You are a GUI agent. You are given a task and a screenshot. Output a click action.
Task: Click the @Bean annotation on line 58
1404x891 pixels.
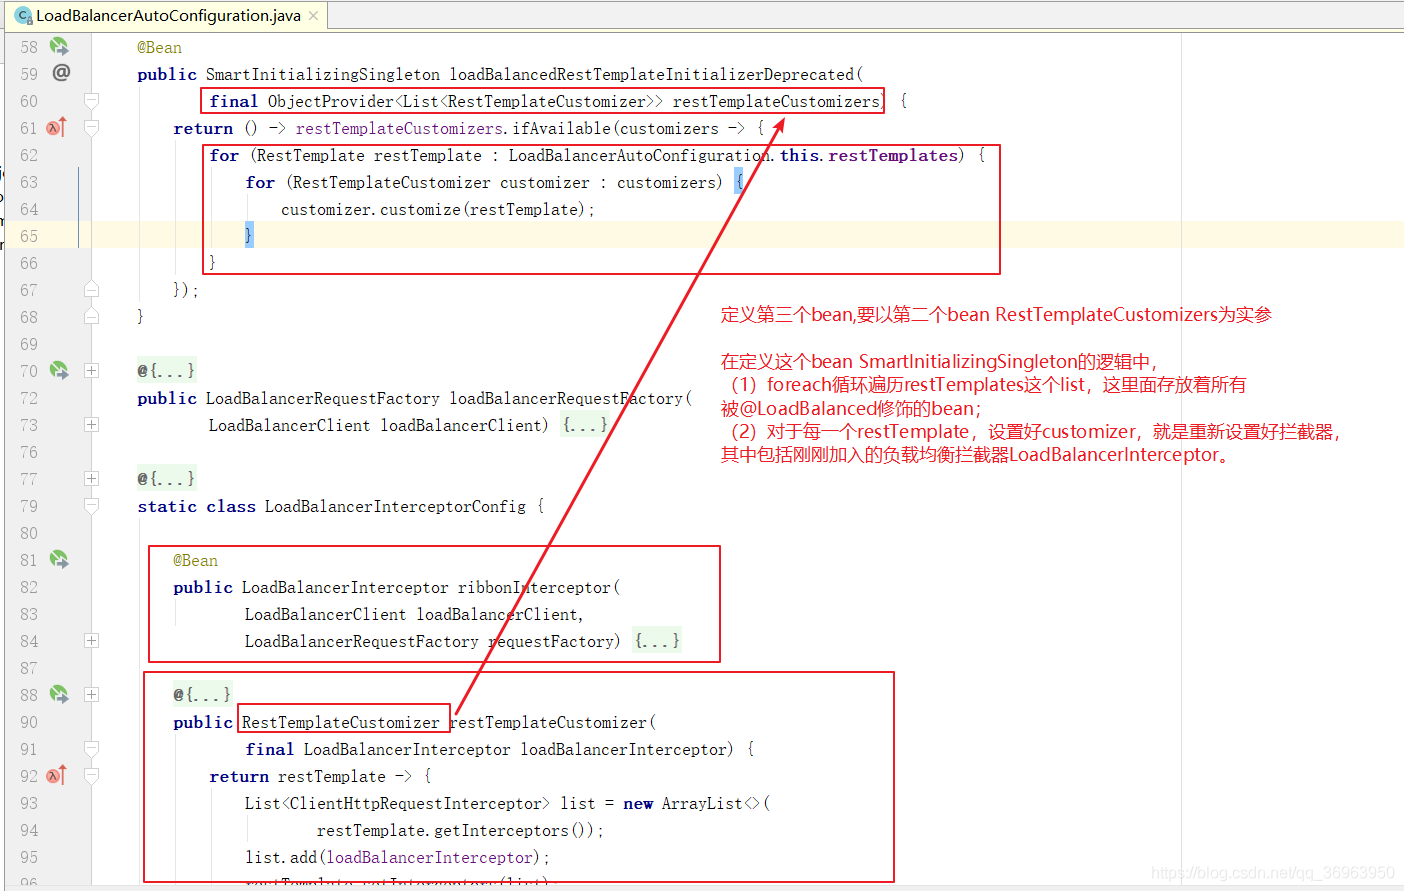pyautogui.click(x=160, y=47)
